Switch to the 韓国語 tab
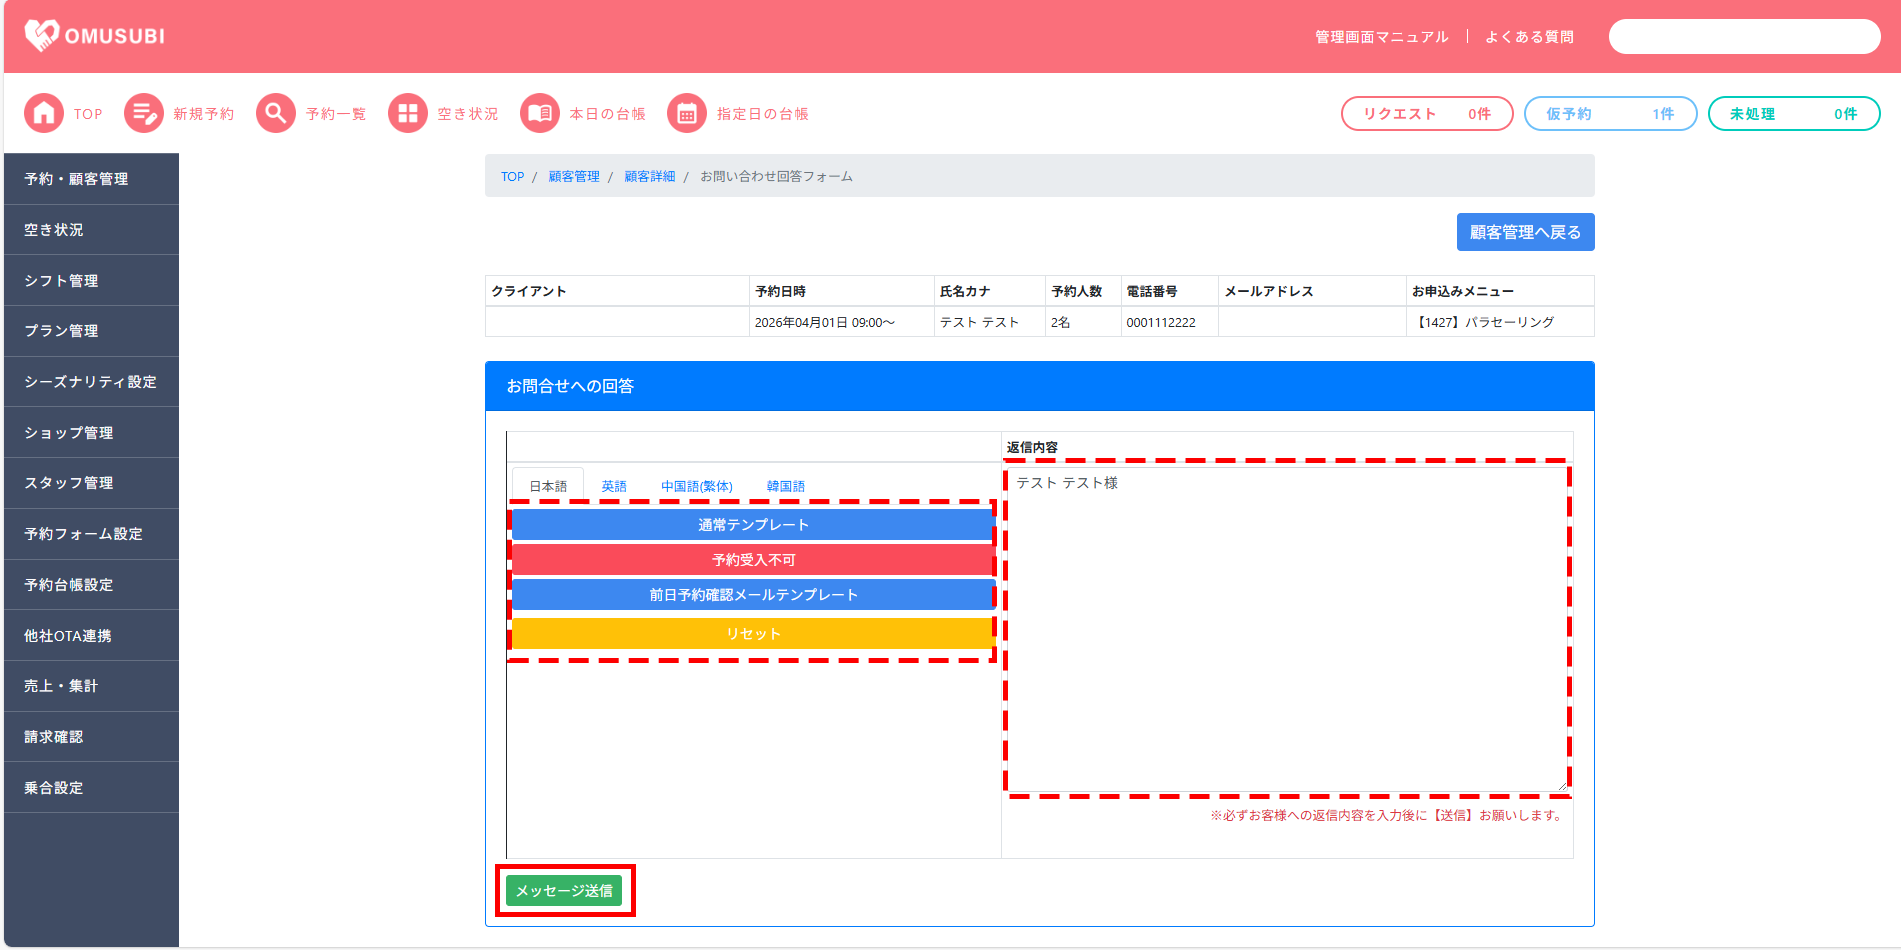This screenshot has width=1901, height=950. click(x=785, y=486)
